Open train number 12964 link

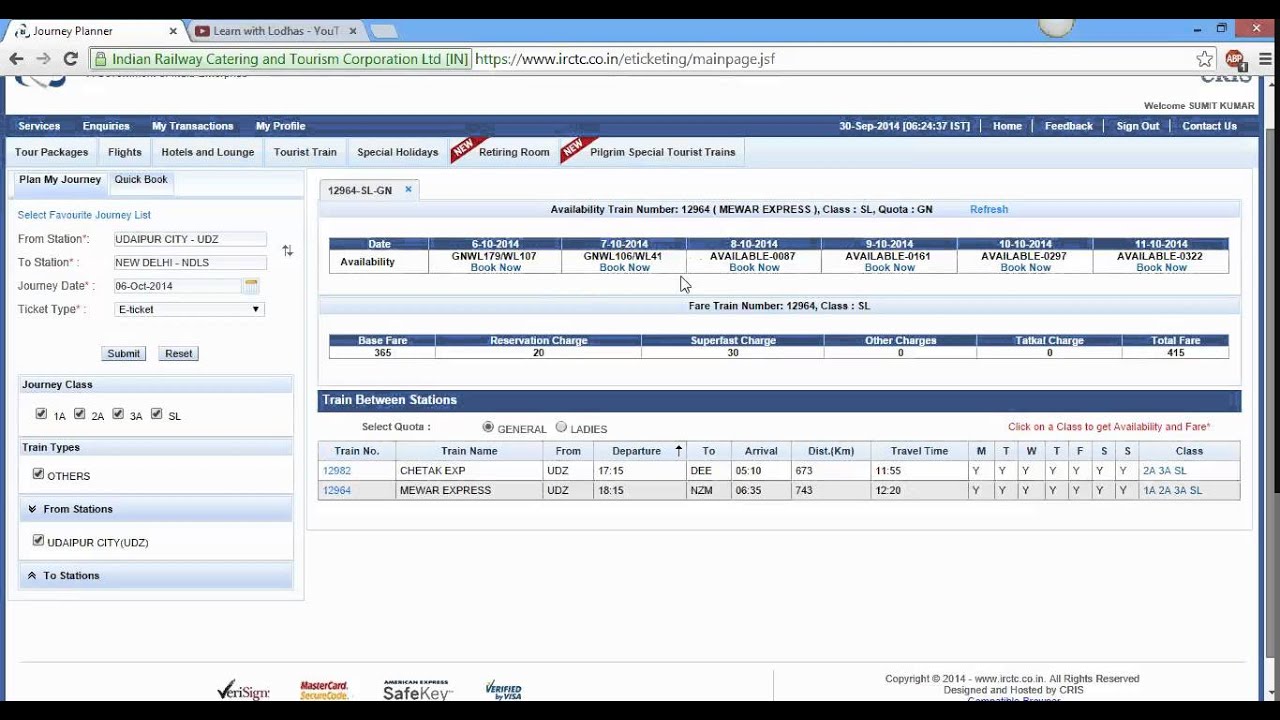[x=337, y=490]
